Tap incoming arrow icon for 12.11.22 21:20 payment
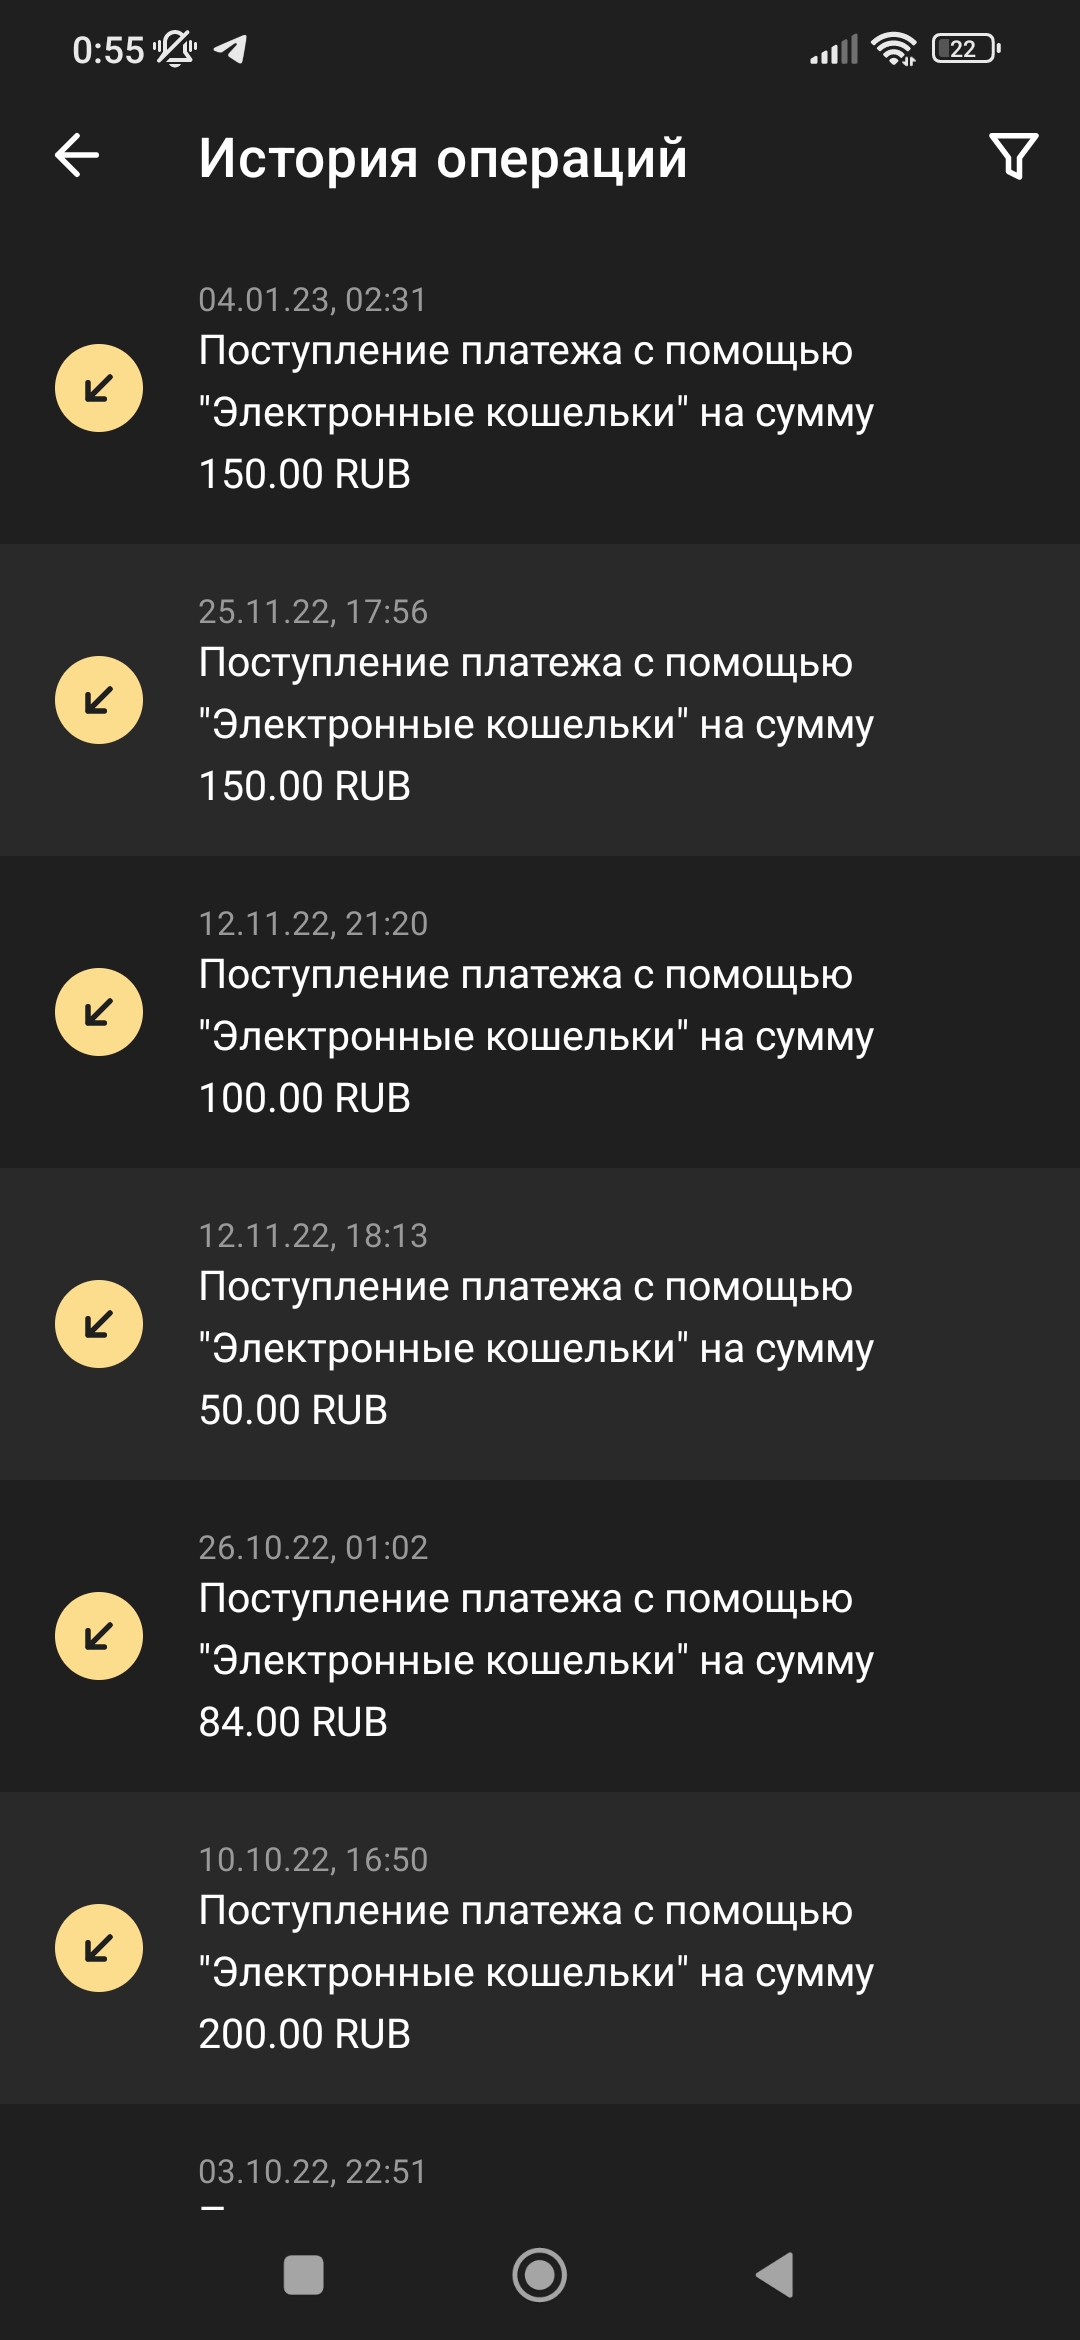 tap(99, 1012)
